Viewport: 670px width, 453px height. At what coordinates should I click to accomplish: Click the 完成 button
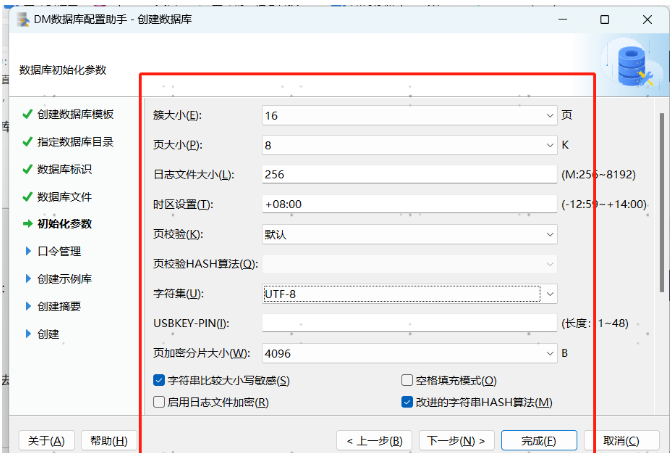tap(539, 441)
